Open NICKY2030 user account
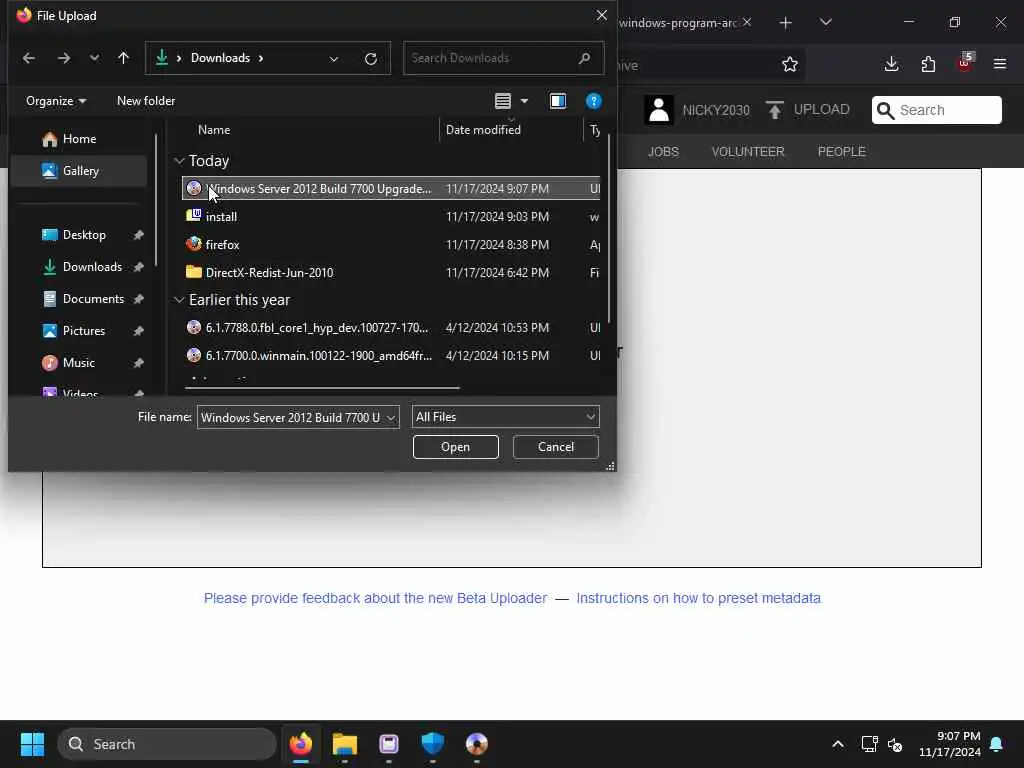Screen dimensions: 1024x768 (x=697, y=110)
